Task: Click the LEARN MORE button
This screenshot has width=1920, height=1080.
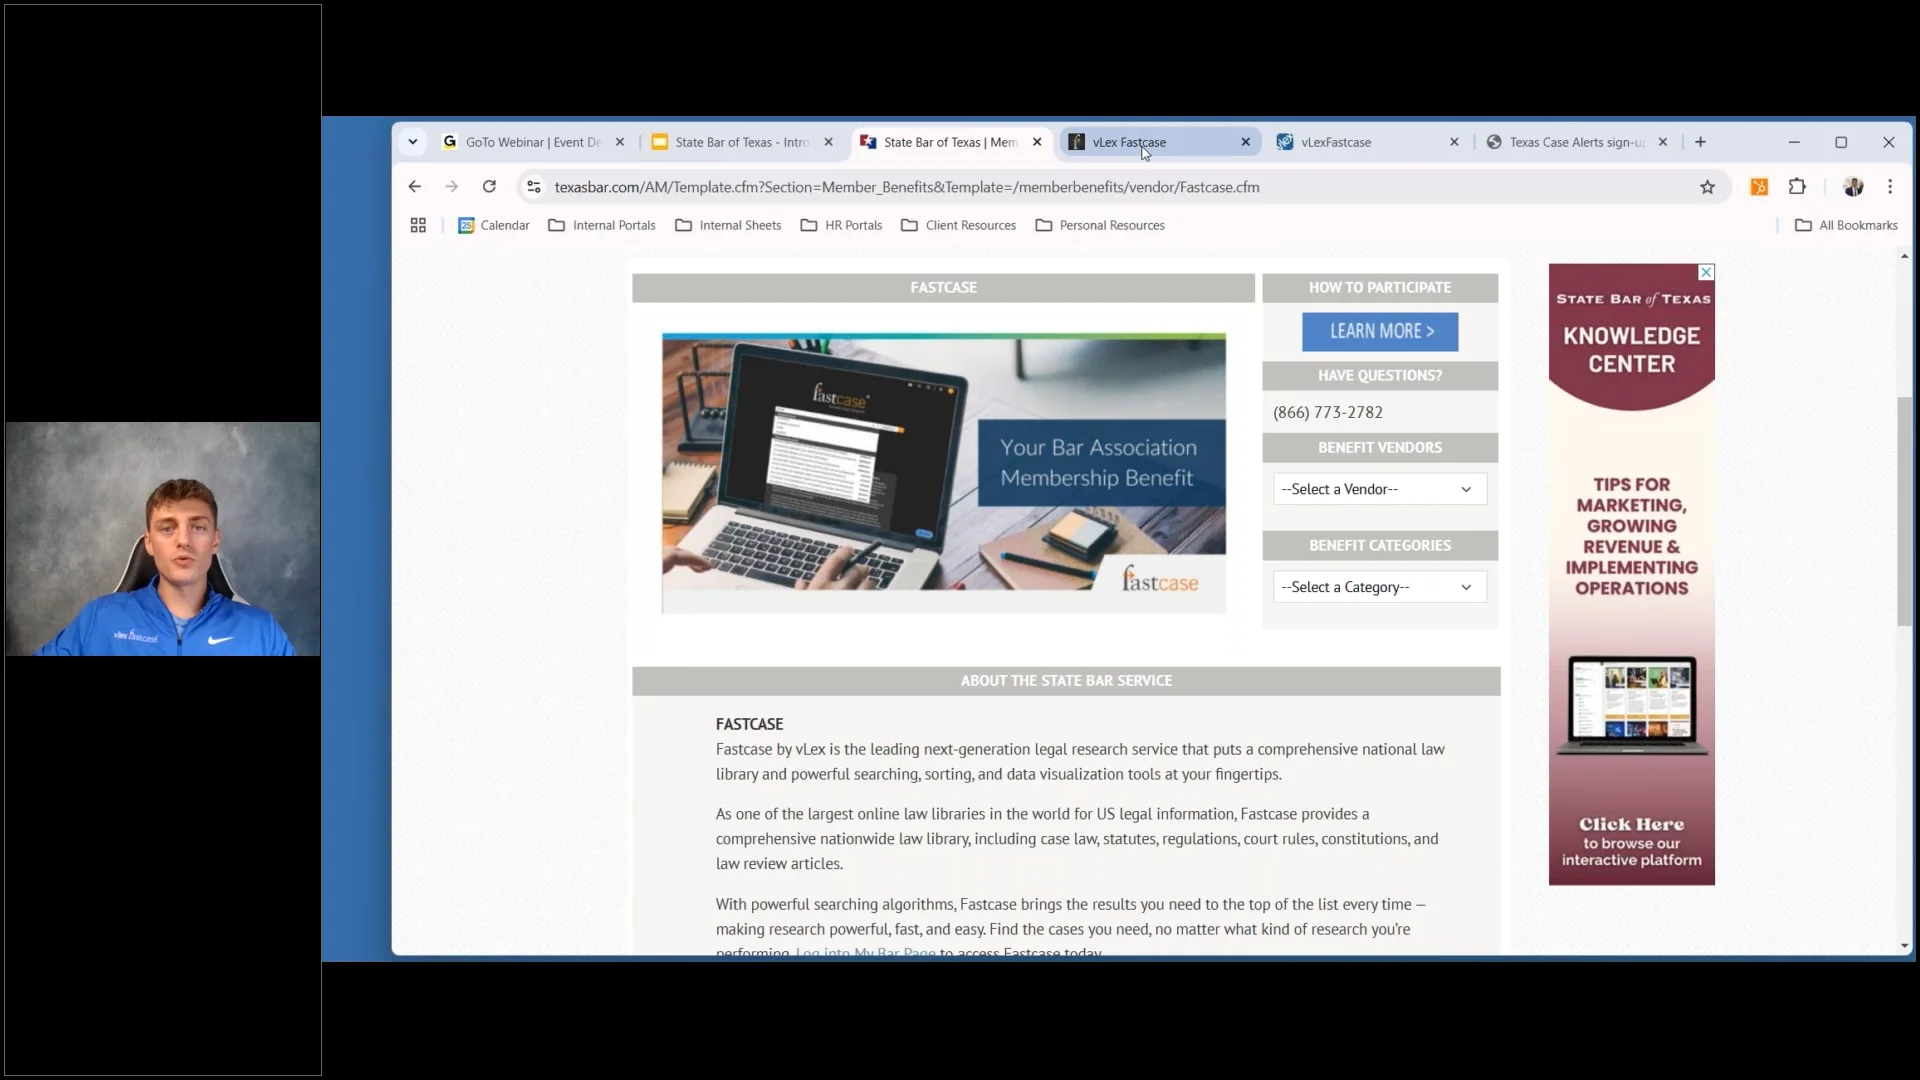Action: (1380, 332)
